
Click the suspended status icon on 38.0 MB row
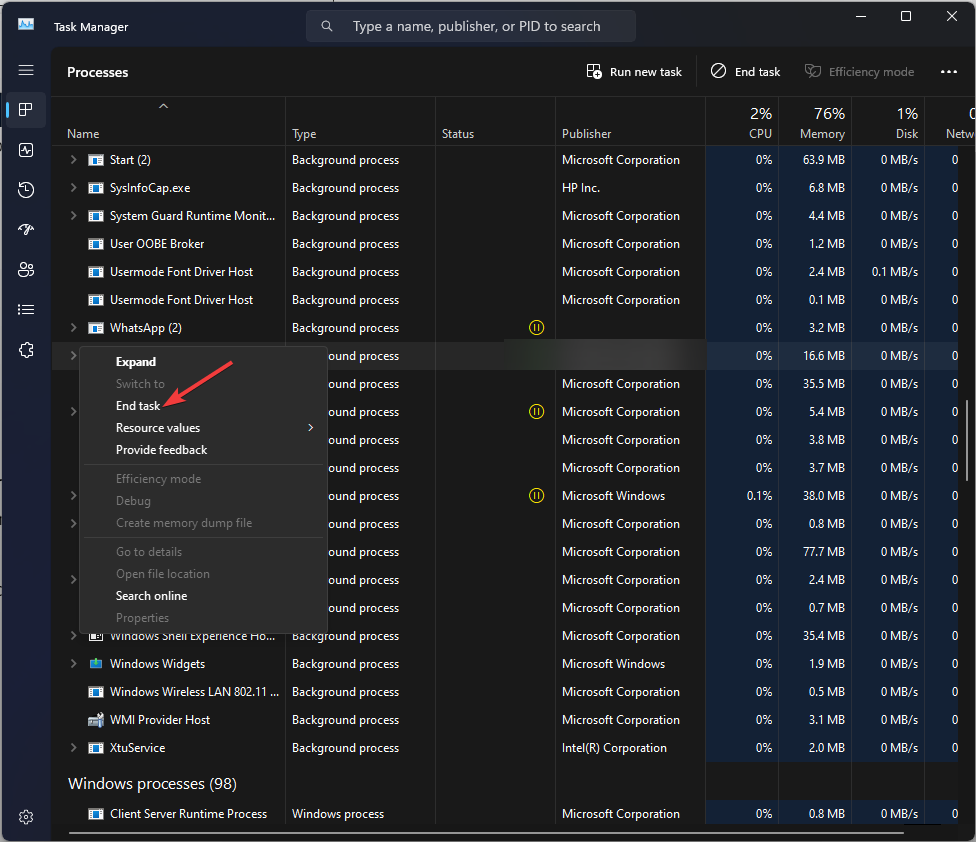pos(537,495)
